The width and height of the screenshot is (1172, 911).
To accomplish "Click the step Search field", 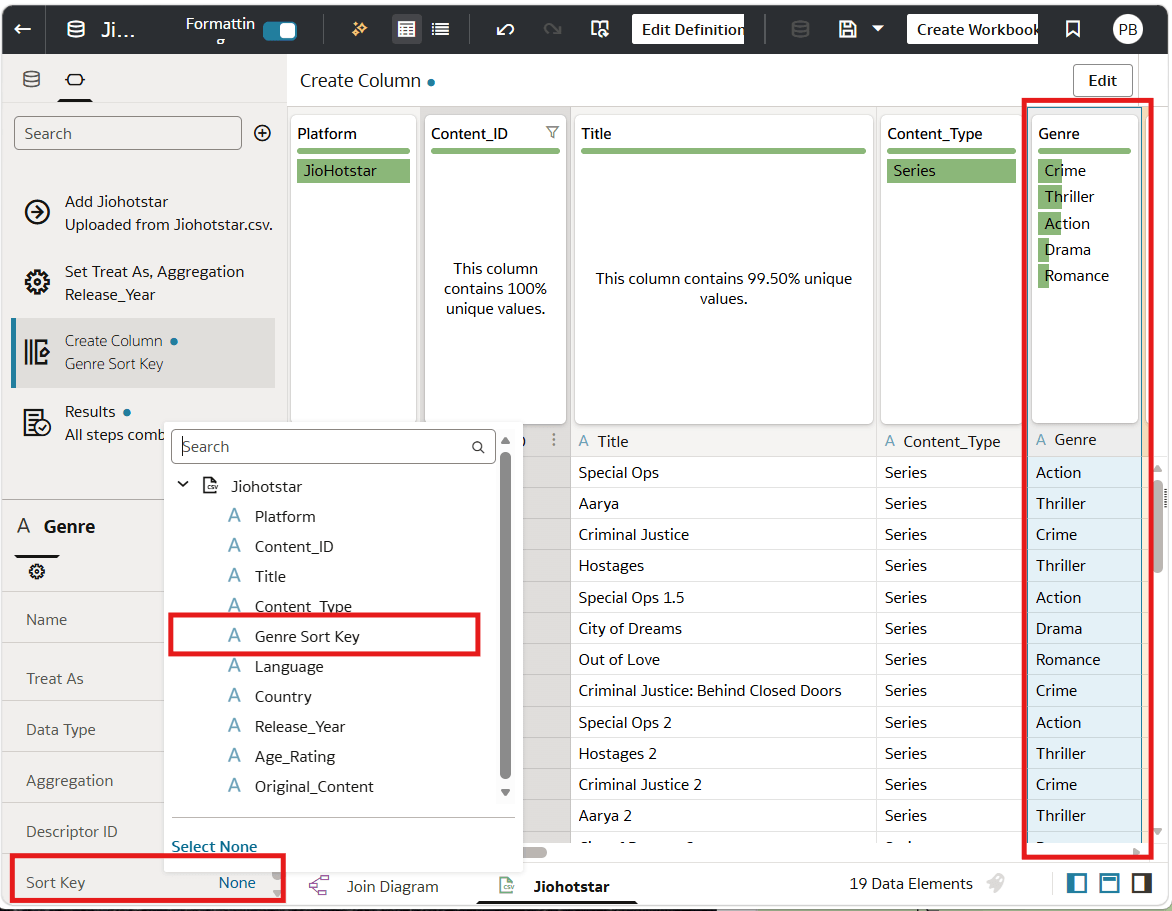I will point(128,133).
